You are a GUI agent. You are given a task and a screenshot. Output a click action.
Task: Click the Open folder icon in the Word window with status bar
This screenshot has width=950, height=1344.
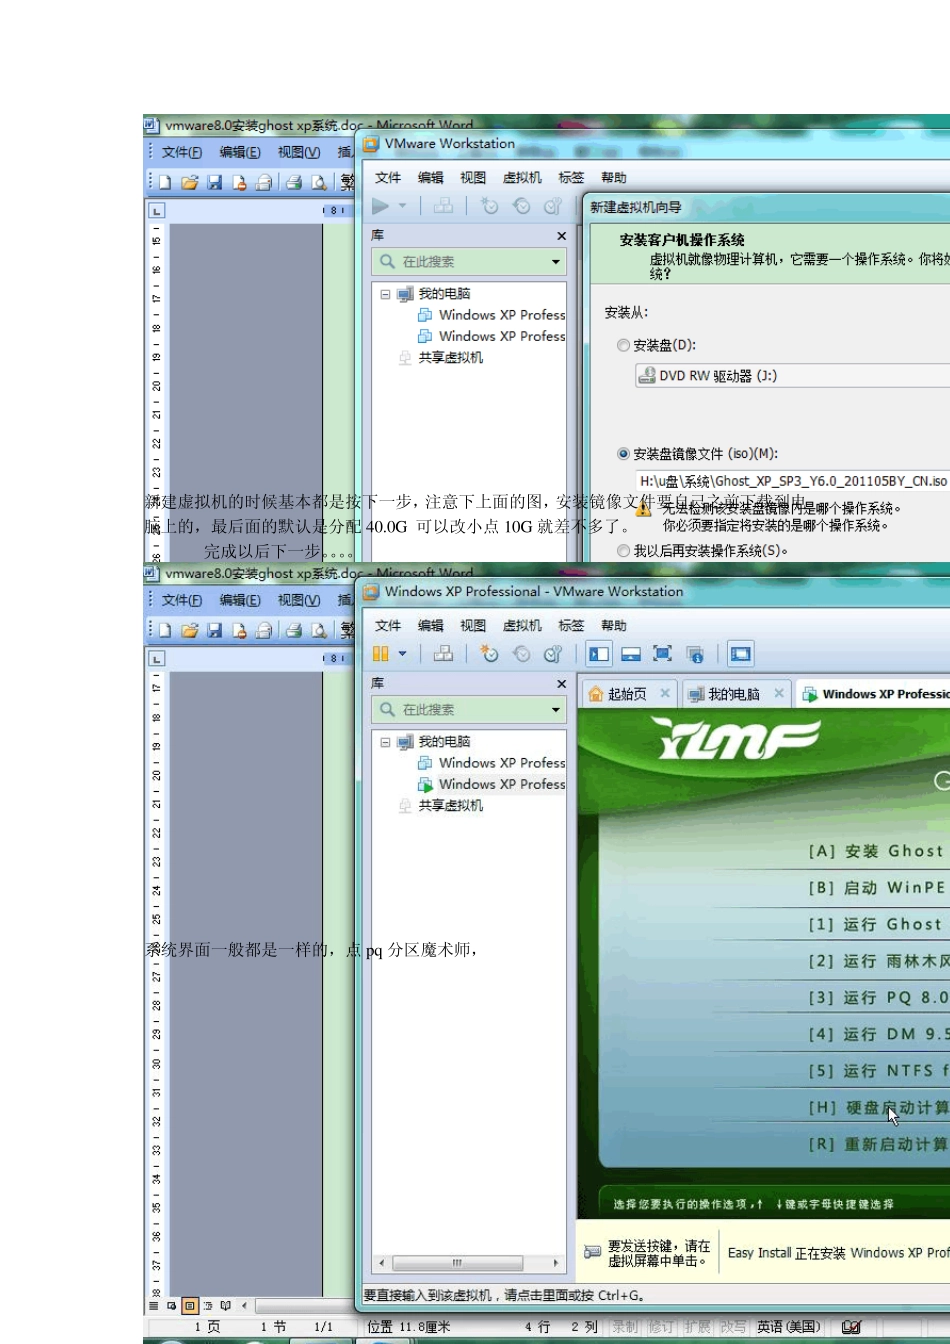[x=189, y=630]
